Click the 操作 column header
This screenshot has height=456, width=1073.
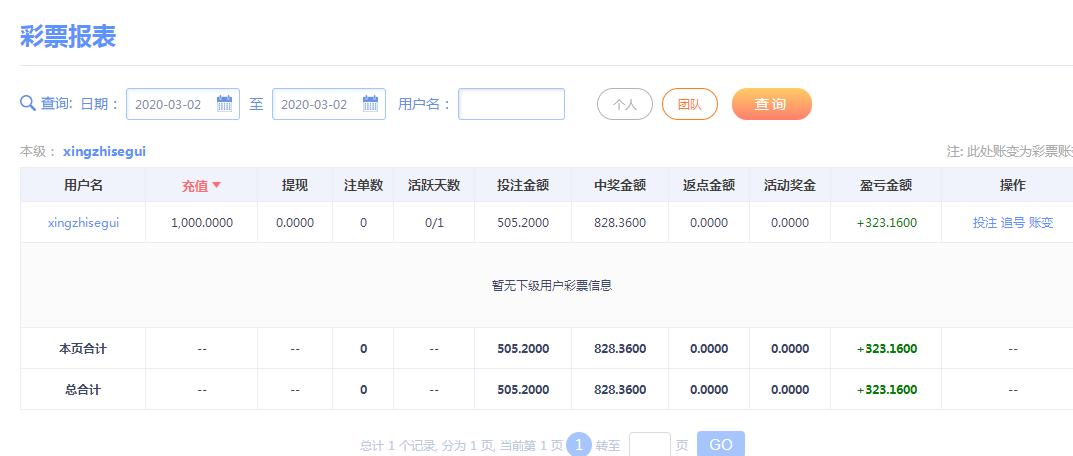pyautogui.click(x=1013, y=185)
